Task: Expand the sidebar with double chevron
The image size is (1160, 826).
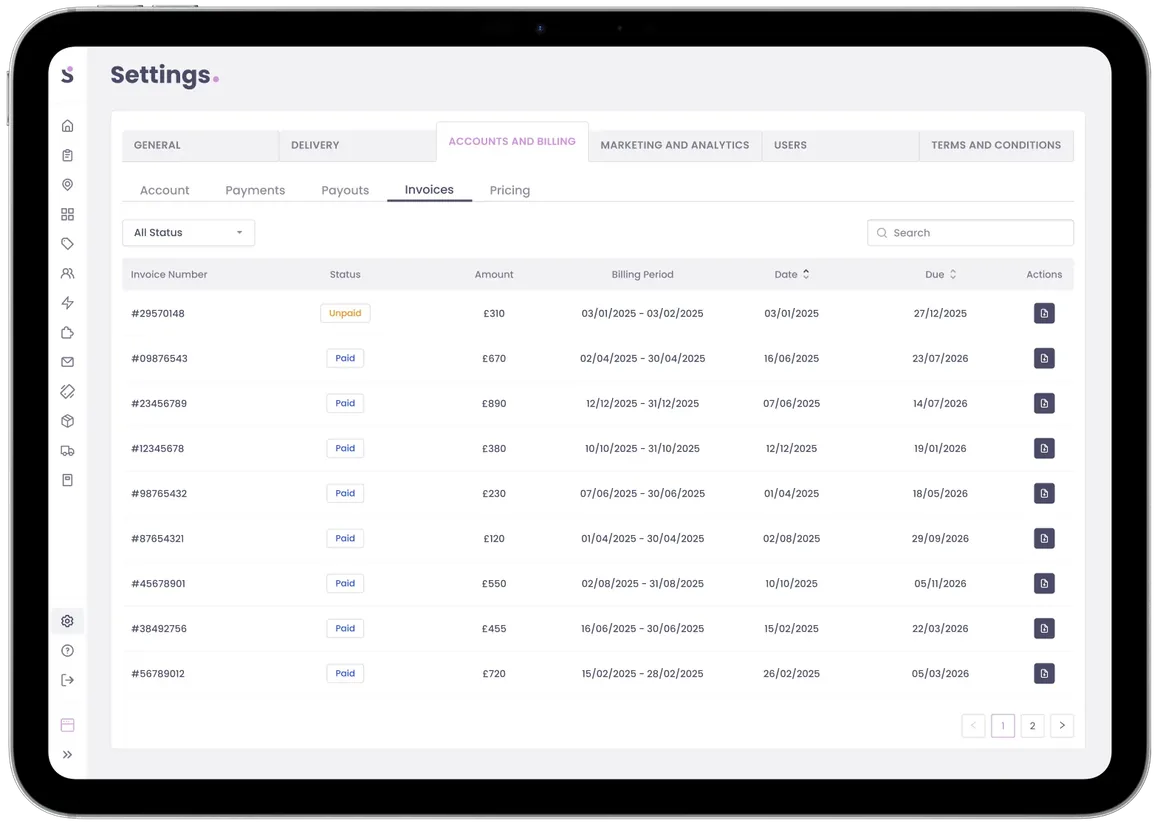Action: pos(67,755)
